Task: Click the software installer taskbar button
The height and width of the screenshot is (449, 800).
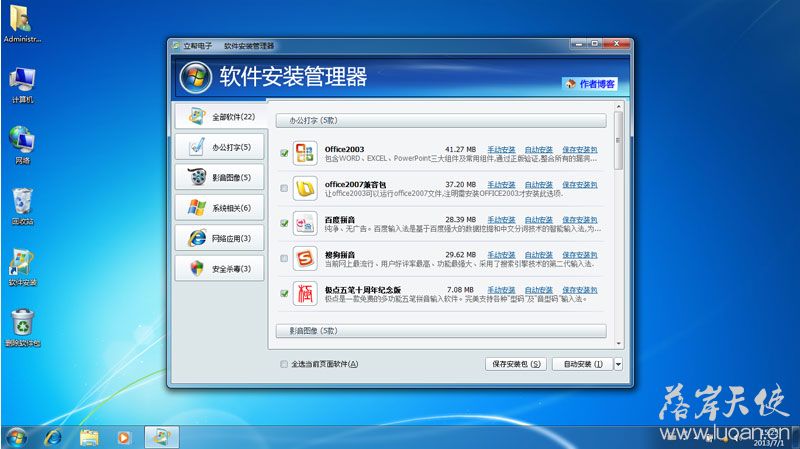Action: pyautogui.click(x=162, y=437)
